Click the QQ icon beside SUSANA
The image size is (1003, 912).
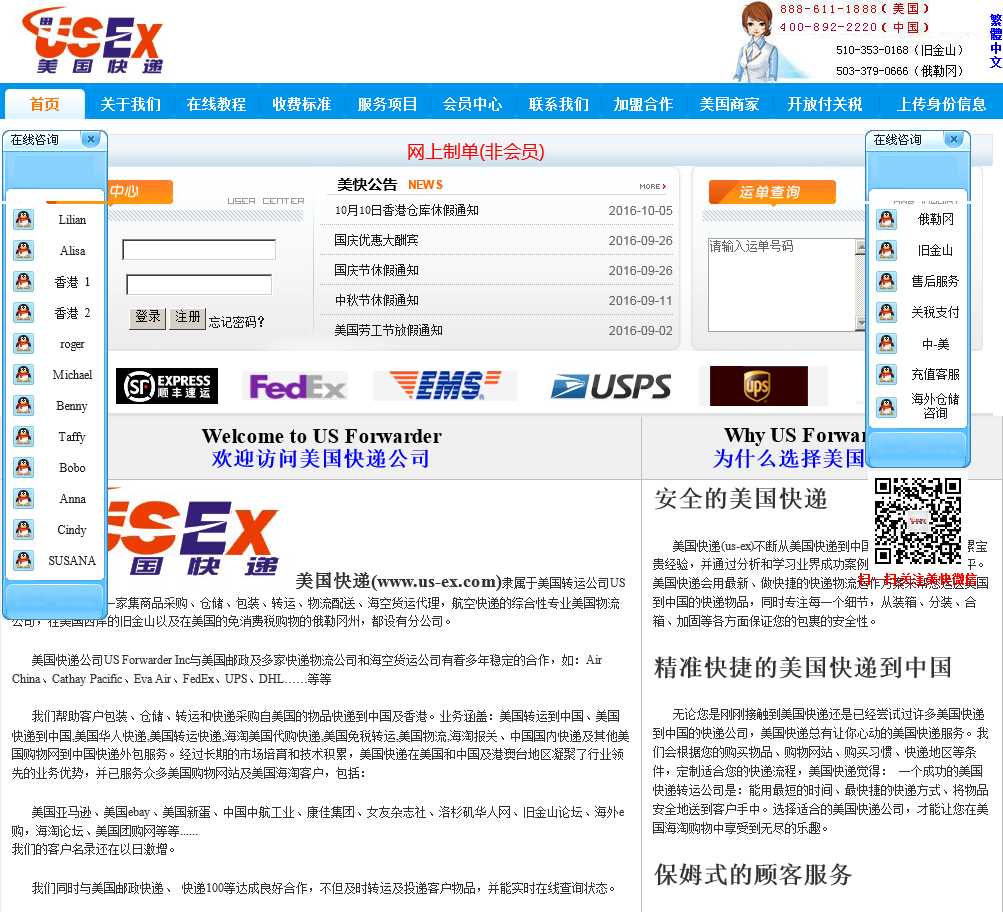24,560
